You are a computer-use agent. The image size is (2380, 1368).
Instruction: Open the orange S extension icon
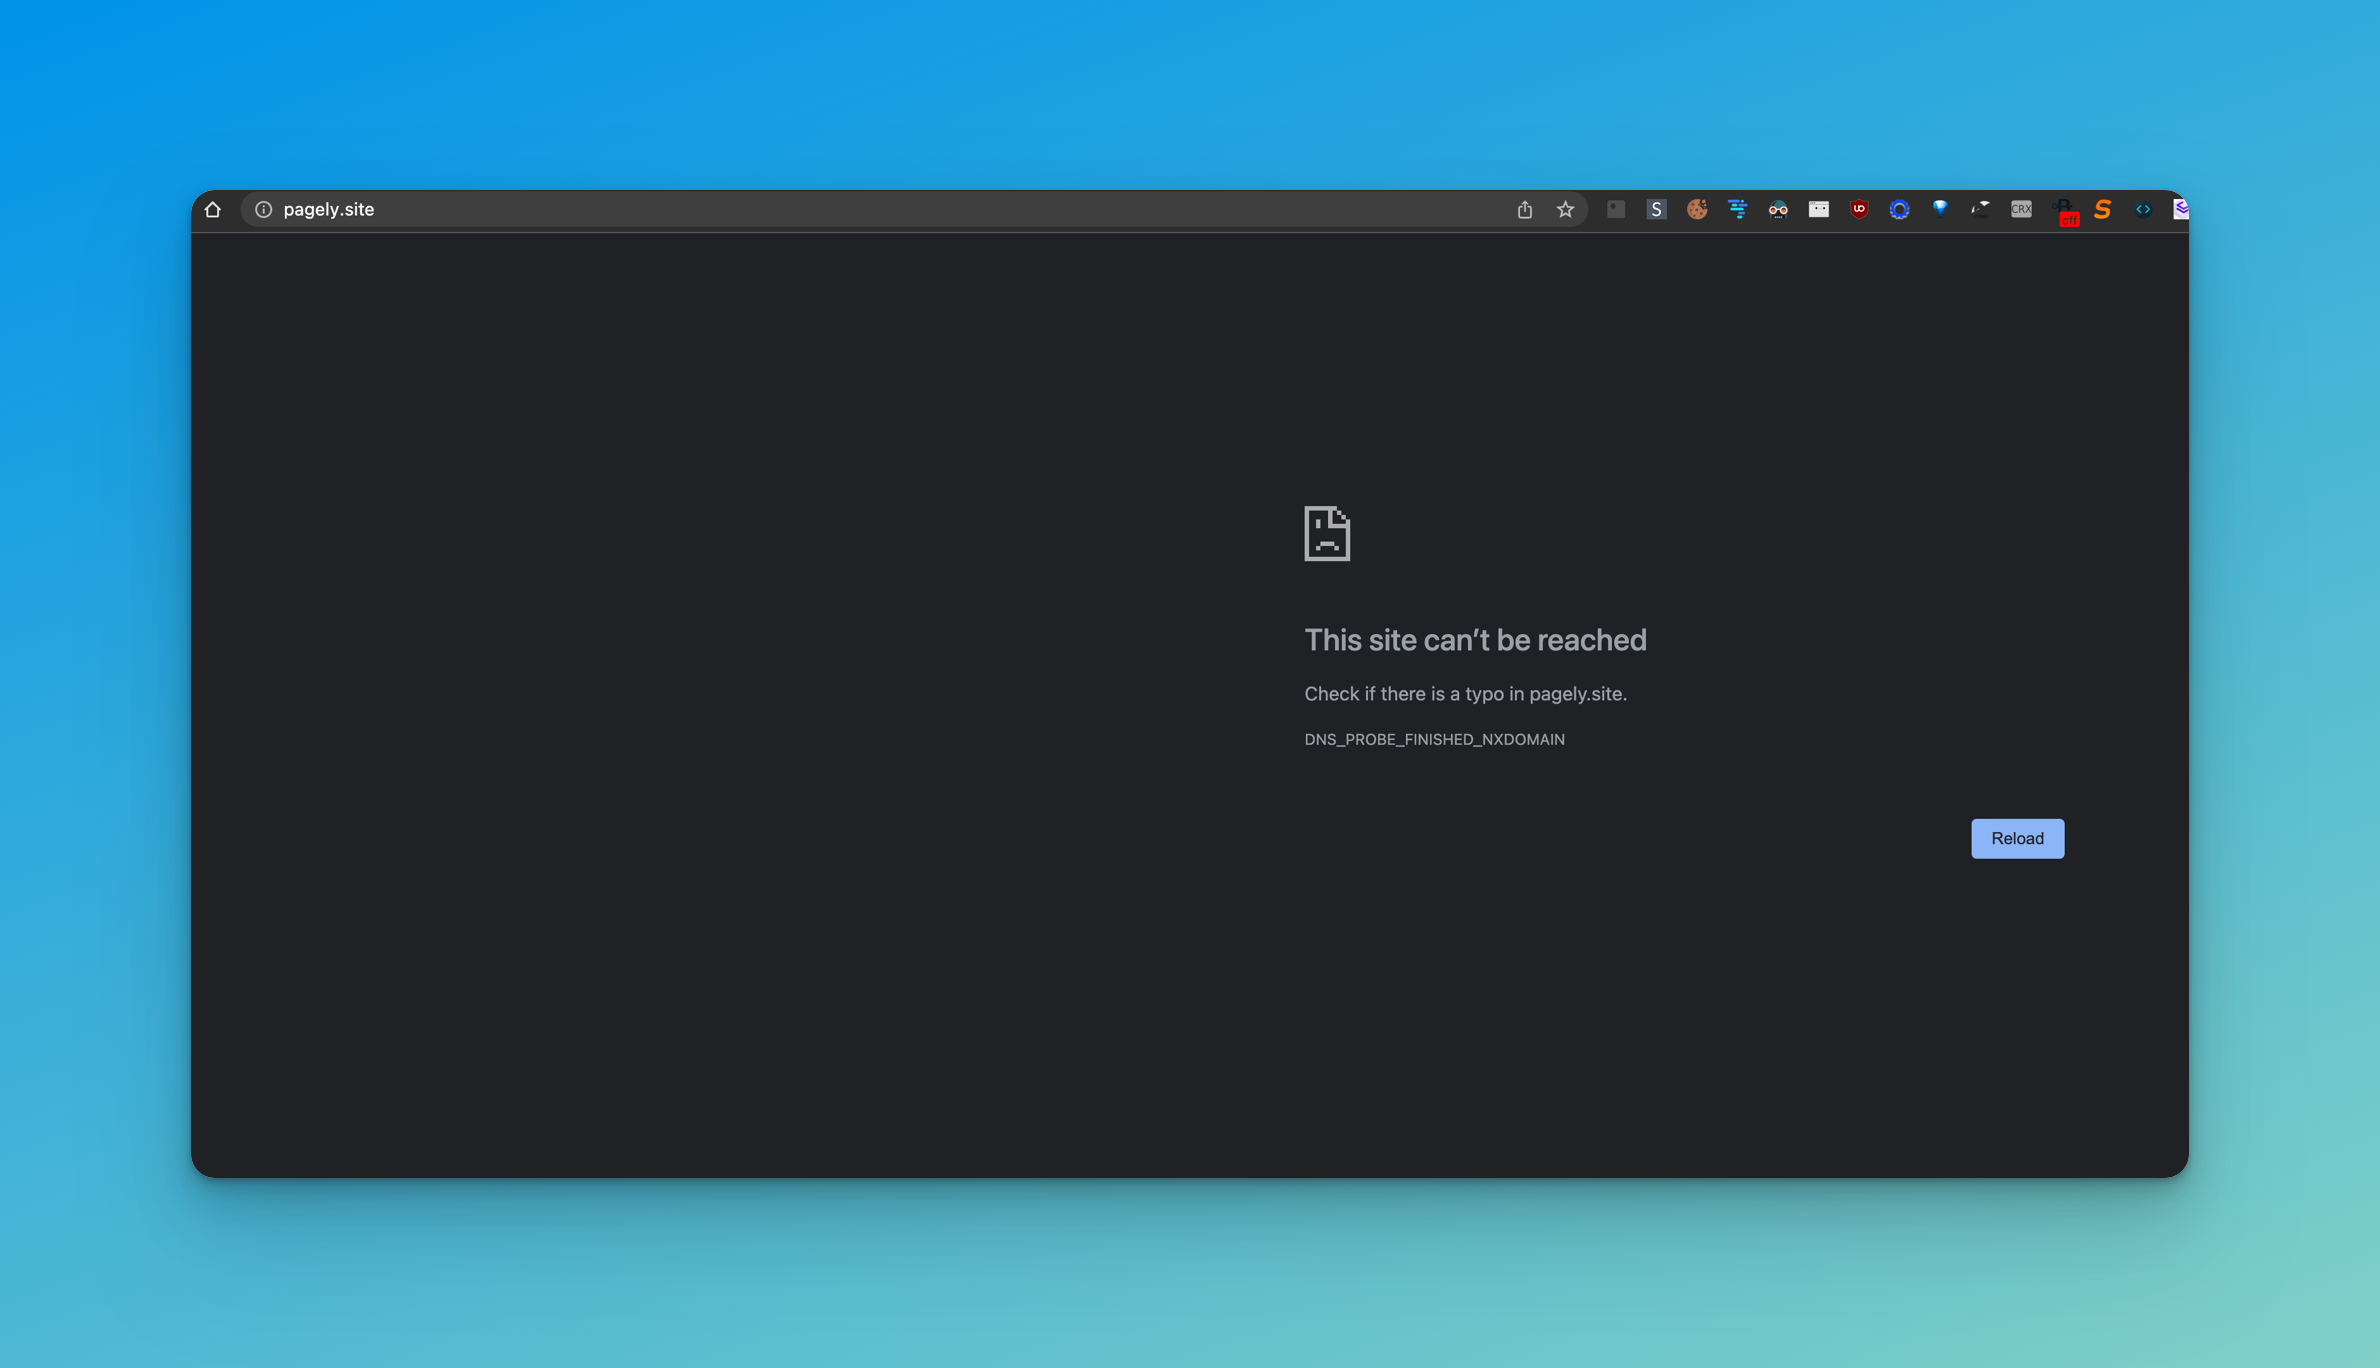point(2102,209)
